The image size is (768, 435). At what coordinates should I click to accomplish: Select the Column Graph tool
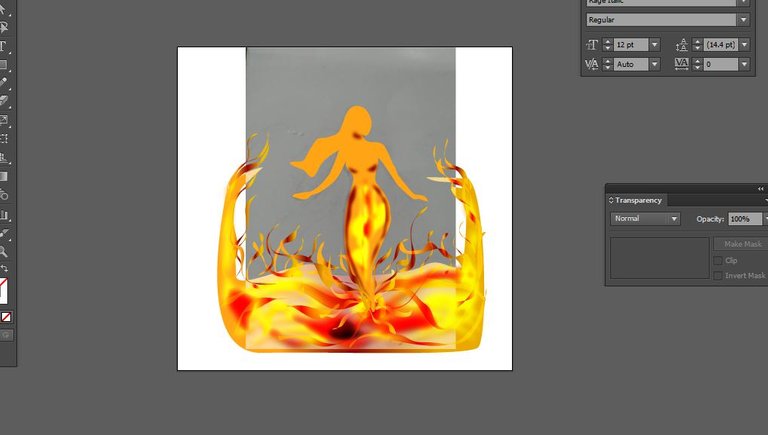tap(4, 215)
